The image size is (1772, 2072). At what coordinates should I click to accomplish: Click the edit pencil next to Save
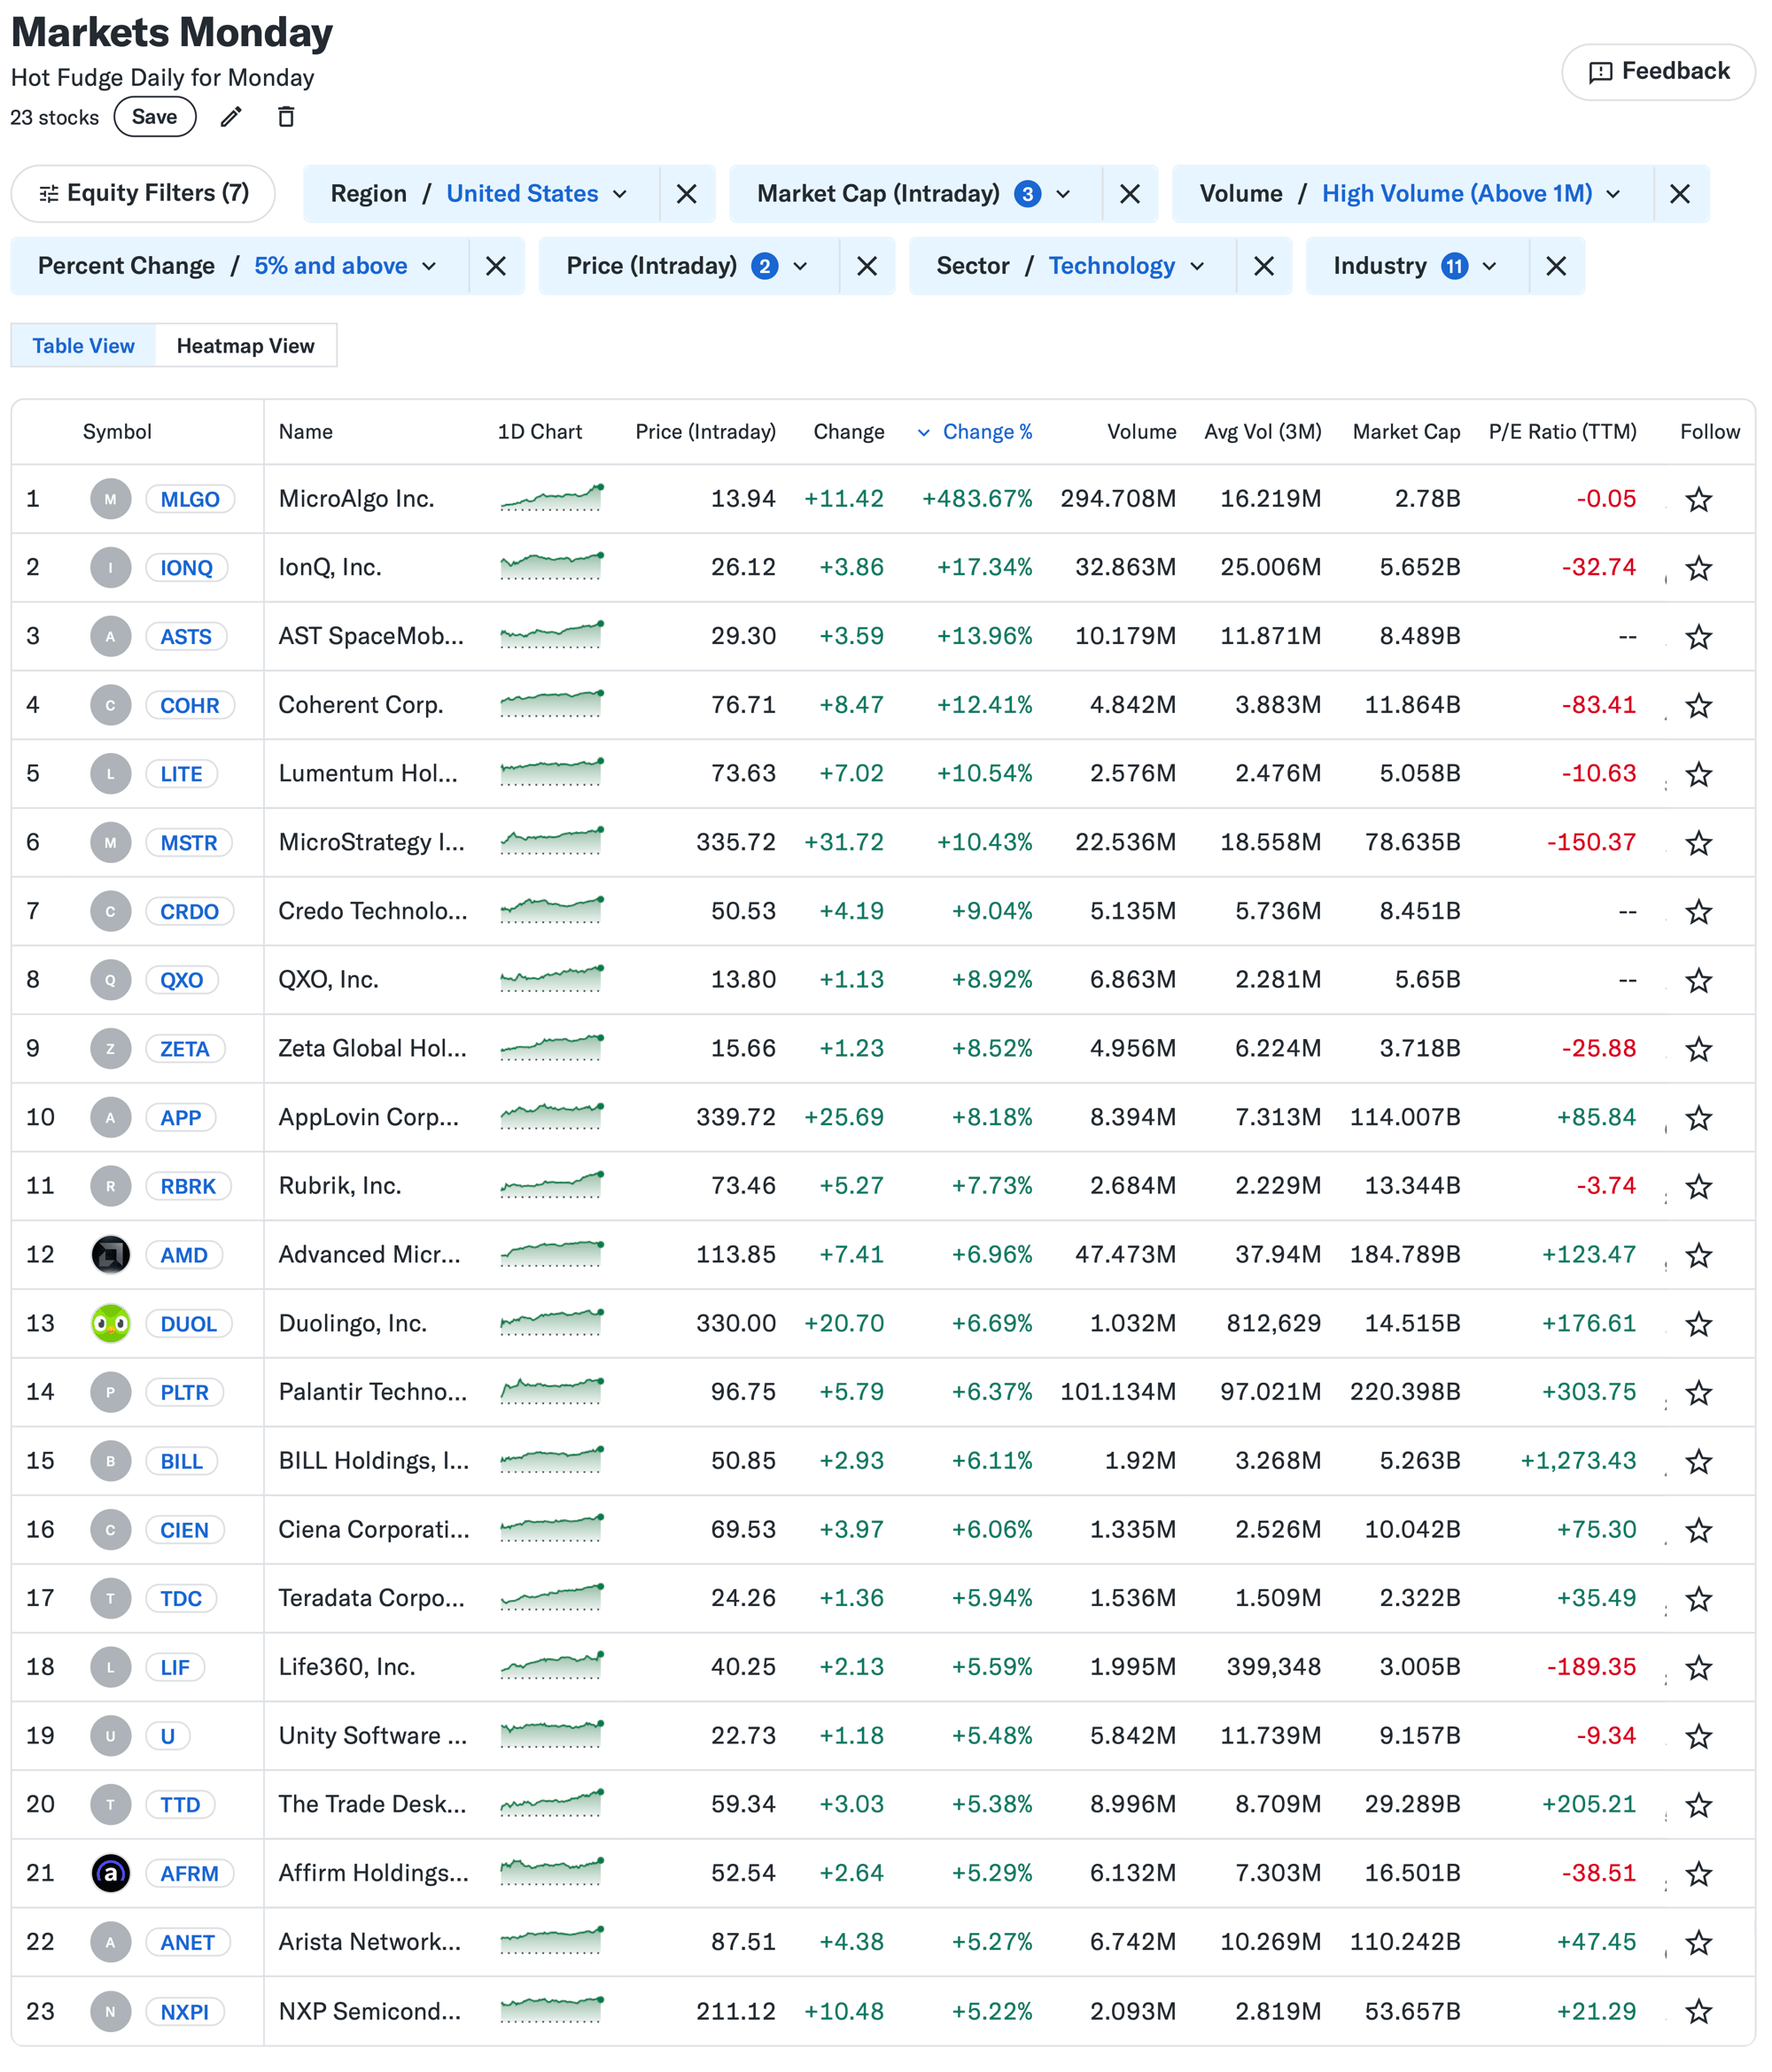click(x=232, y=117)
